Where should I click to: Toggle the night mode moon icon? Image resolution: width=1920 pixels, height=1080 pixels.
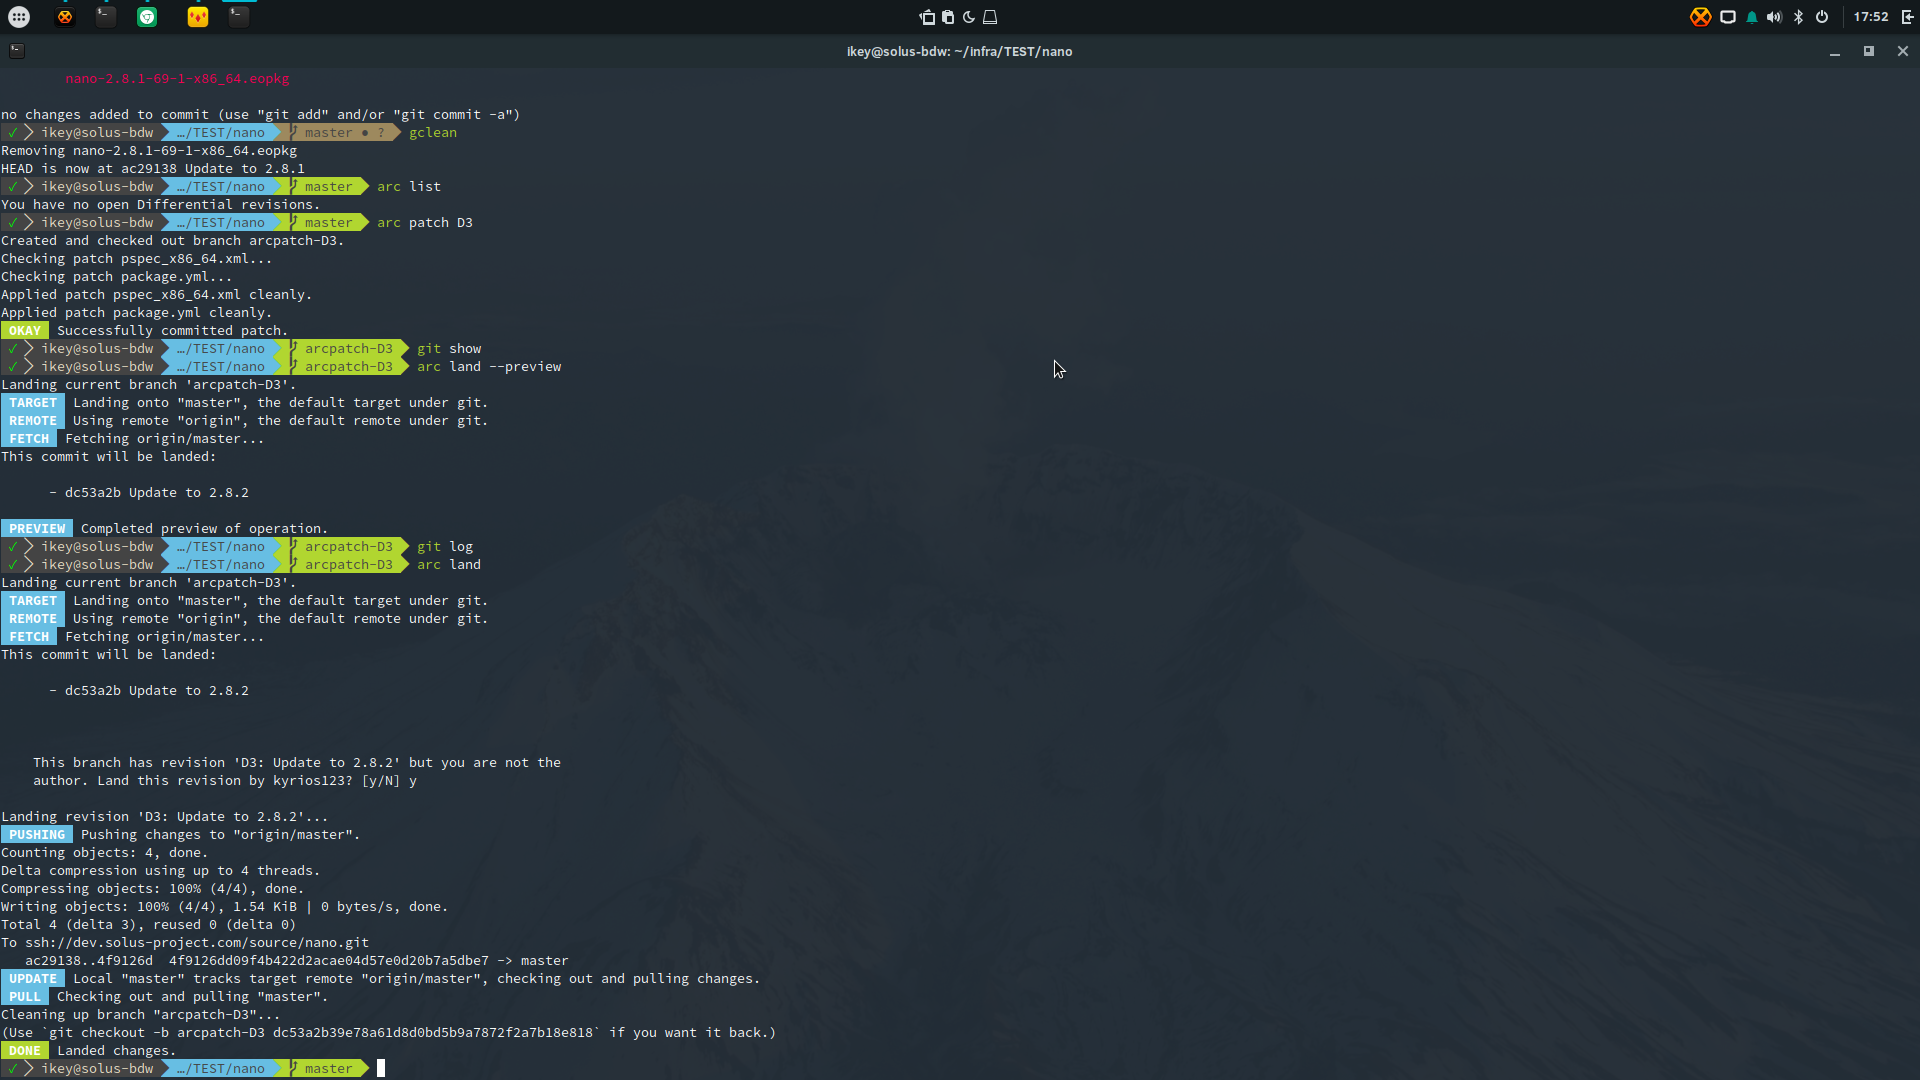(969, 17)
